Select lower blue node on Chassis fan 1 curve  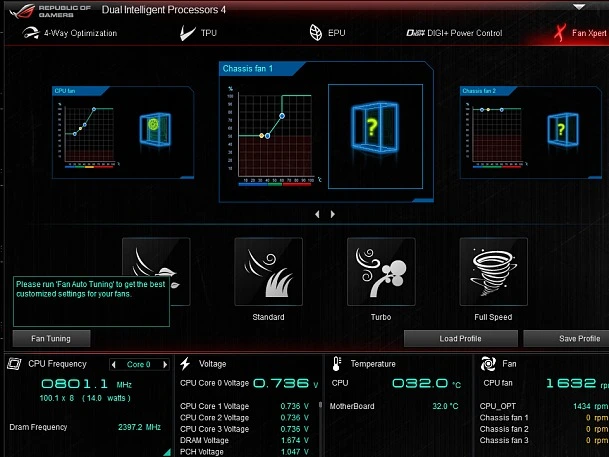[x=268, y=136]
